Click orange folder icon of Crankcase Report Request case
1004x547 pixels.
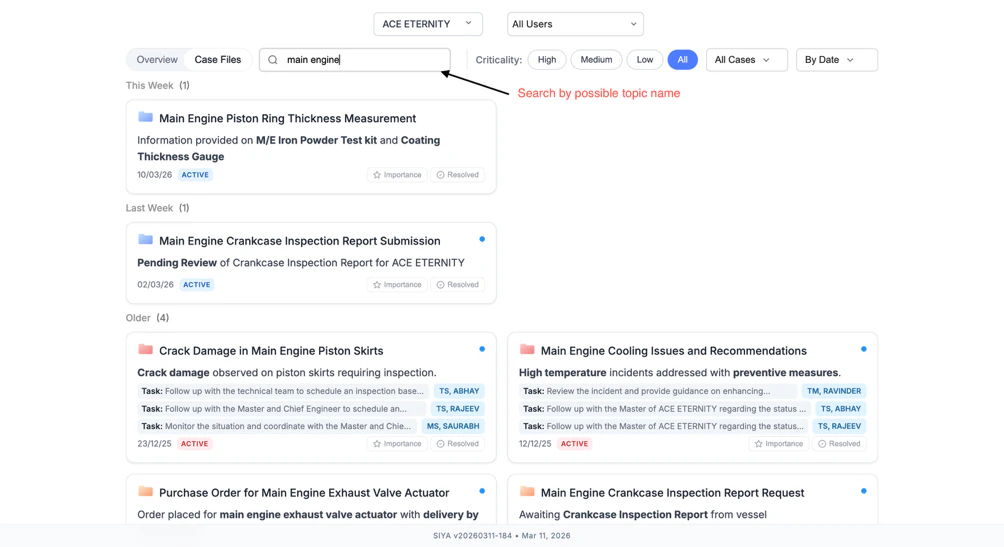pyautogui.click(x=527, y=492)
